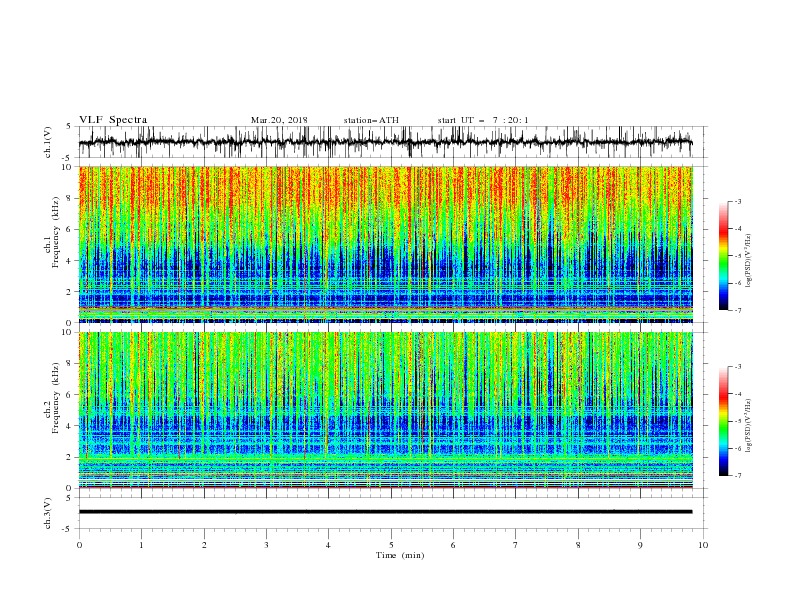Click time axis tick label "3"
The width and height of the screenshot is (792, 612).
tap(266, 545)
